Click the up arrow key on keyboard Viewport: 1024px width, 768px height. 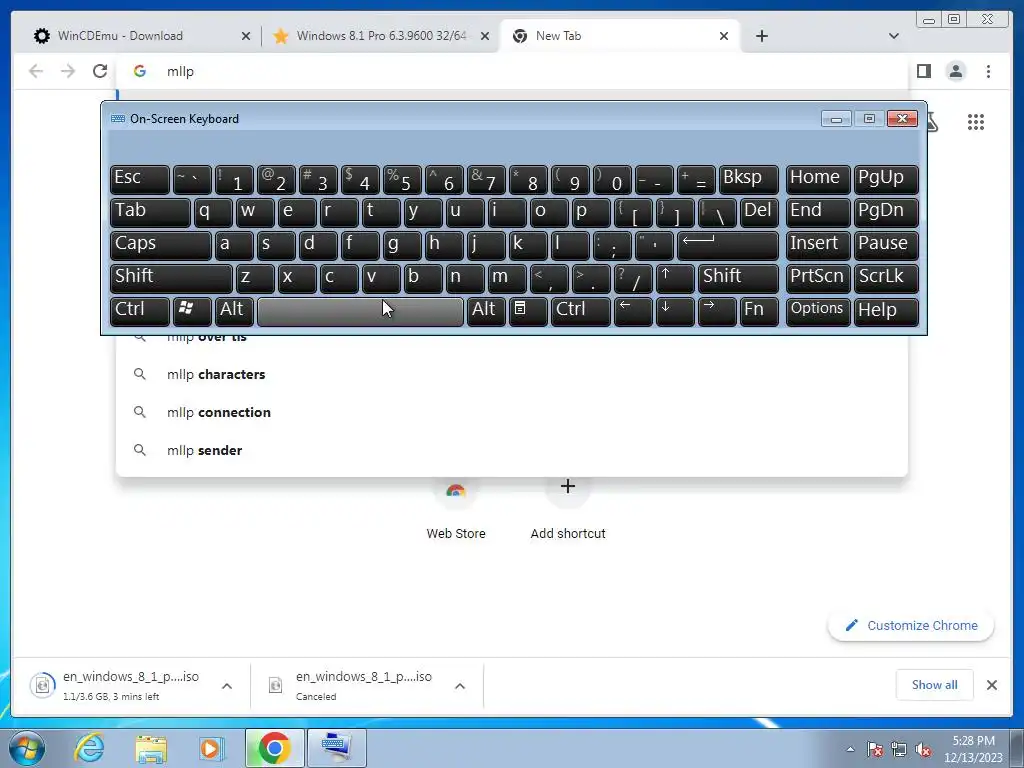tap(675, 278)
